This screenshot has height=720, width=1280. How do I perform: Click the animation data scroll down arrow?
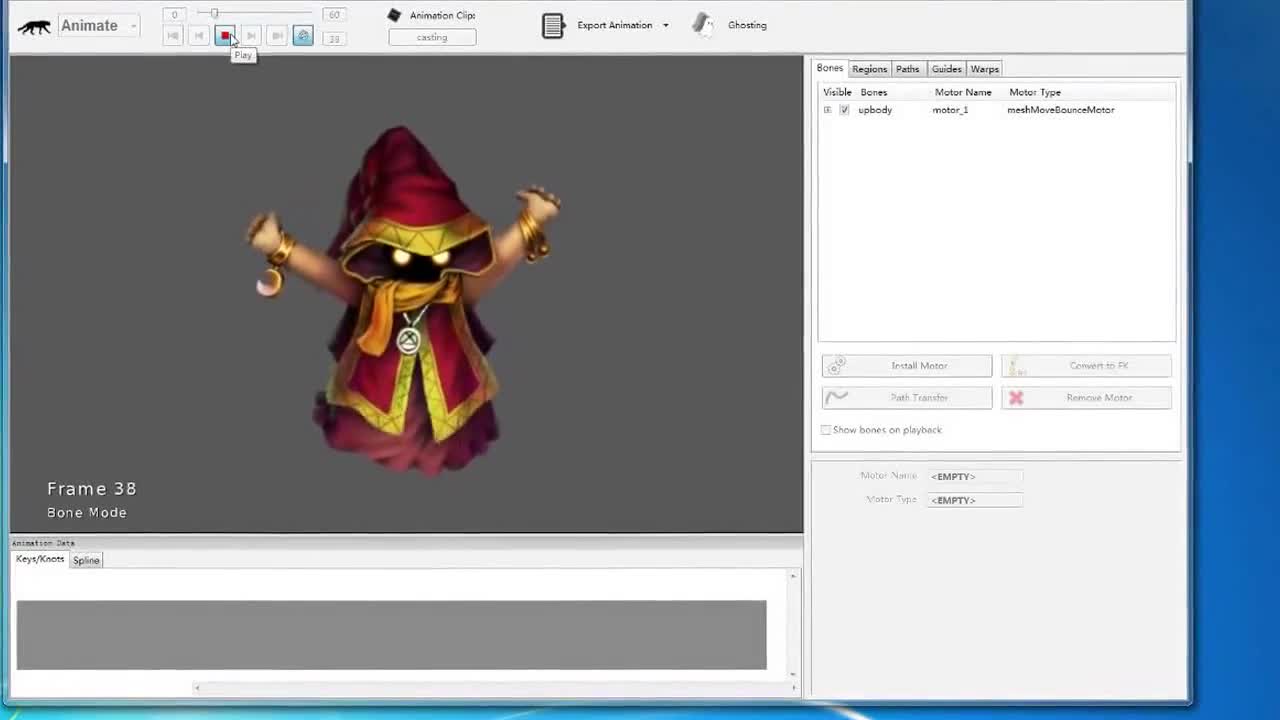(793, 673)
